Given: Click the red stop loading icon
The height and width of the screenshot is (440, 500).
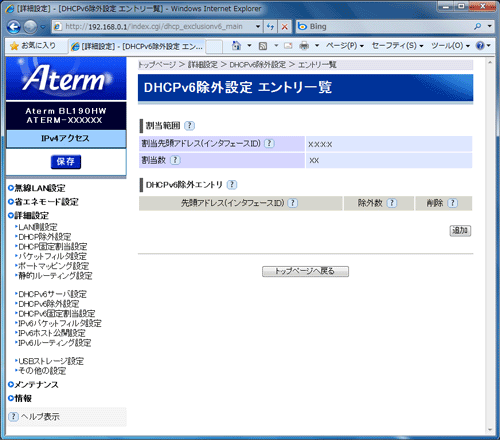Looking at the screenshot, I should 284,27.
